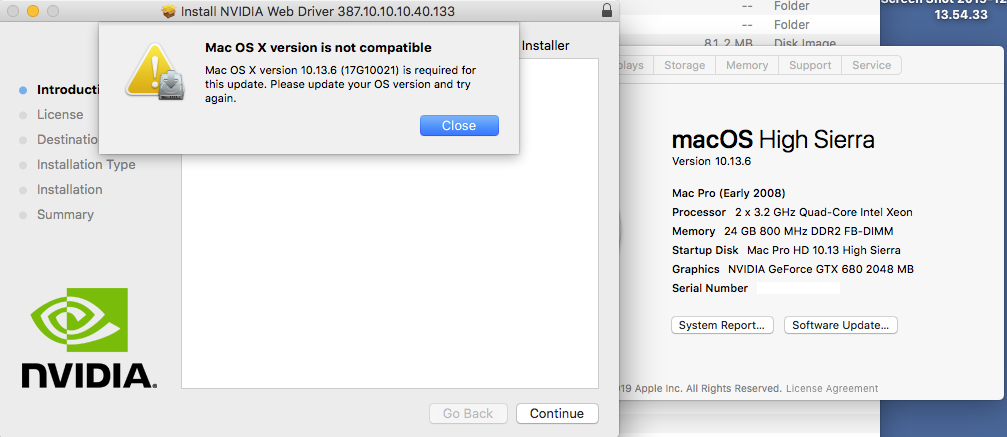This screenshot has width=1007, height=437.
Task: Switch to the Storage tab
Action: 685,65
